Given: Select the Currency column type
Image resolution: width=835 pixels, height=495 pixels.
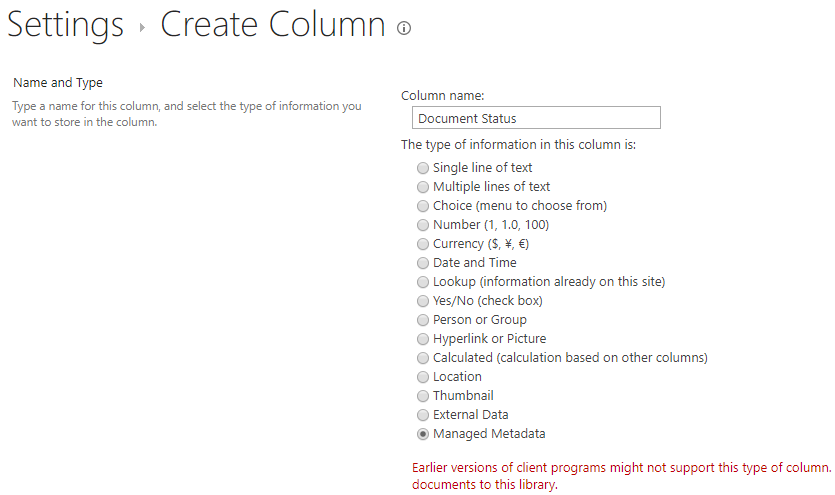Looking at the screenshot, I should (423, 244).
